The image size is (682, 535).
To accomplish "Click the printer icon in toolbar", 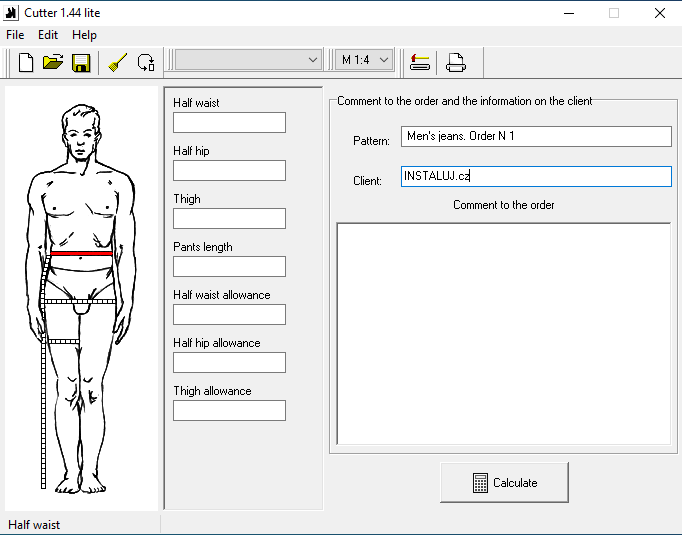I will click(x=456, y=62).
